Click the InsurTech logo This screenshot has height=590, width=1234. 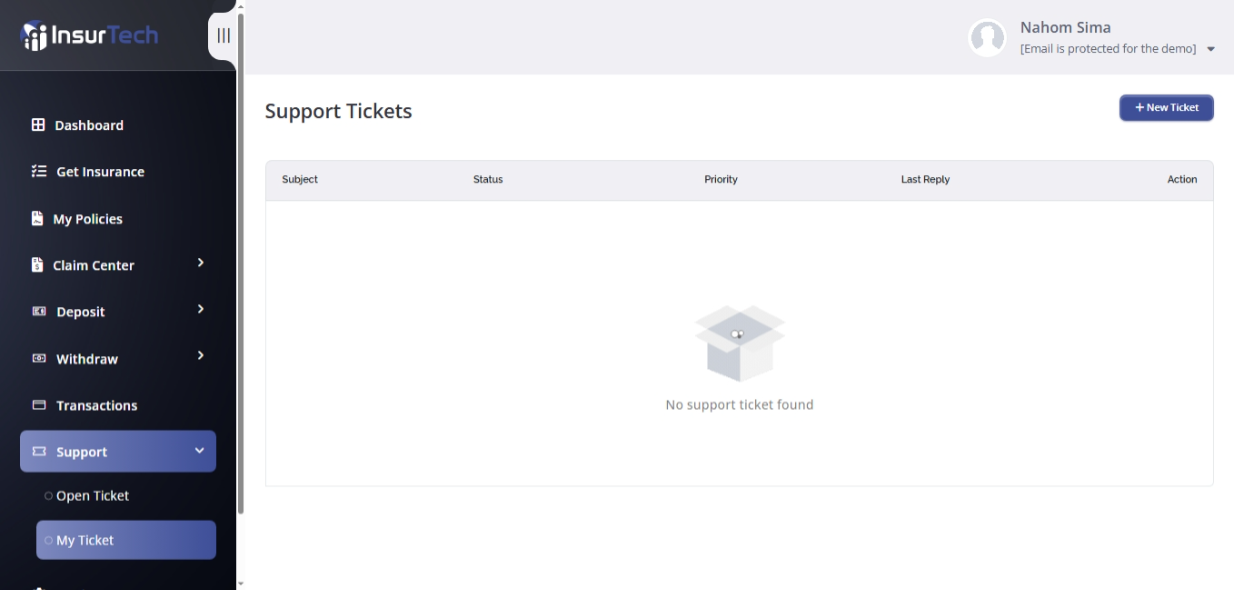90,36
